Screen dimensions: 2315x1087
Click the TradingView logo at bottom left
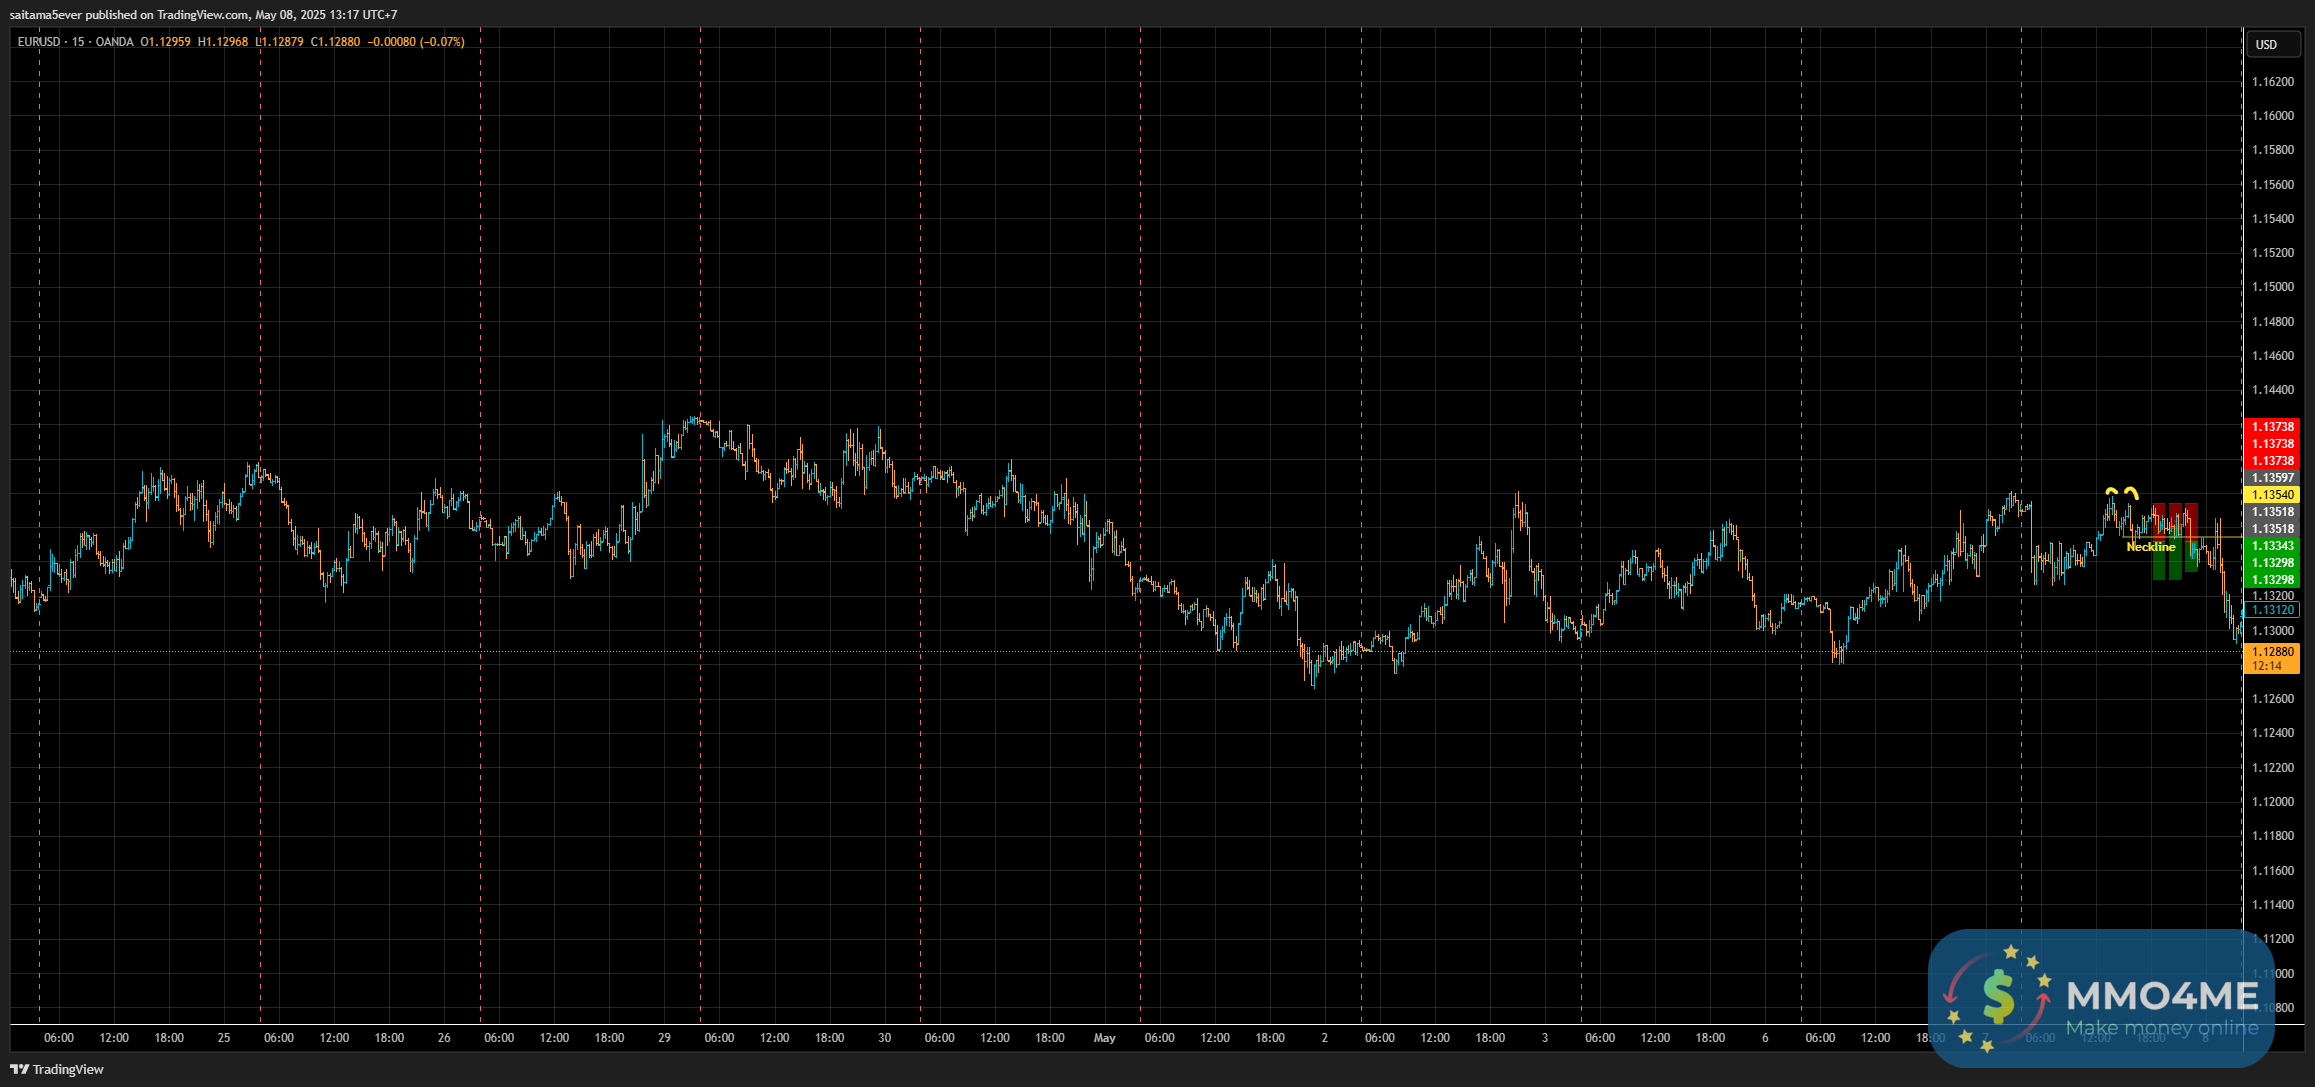click(57, 1069)
